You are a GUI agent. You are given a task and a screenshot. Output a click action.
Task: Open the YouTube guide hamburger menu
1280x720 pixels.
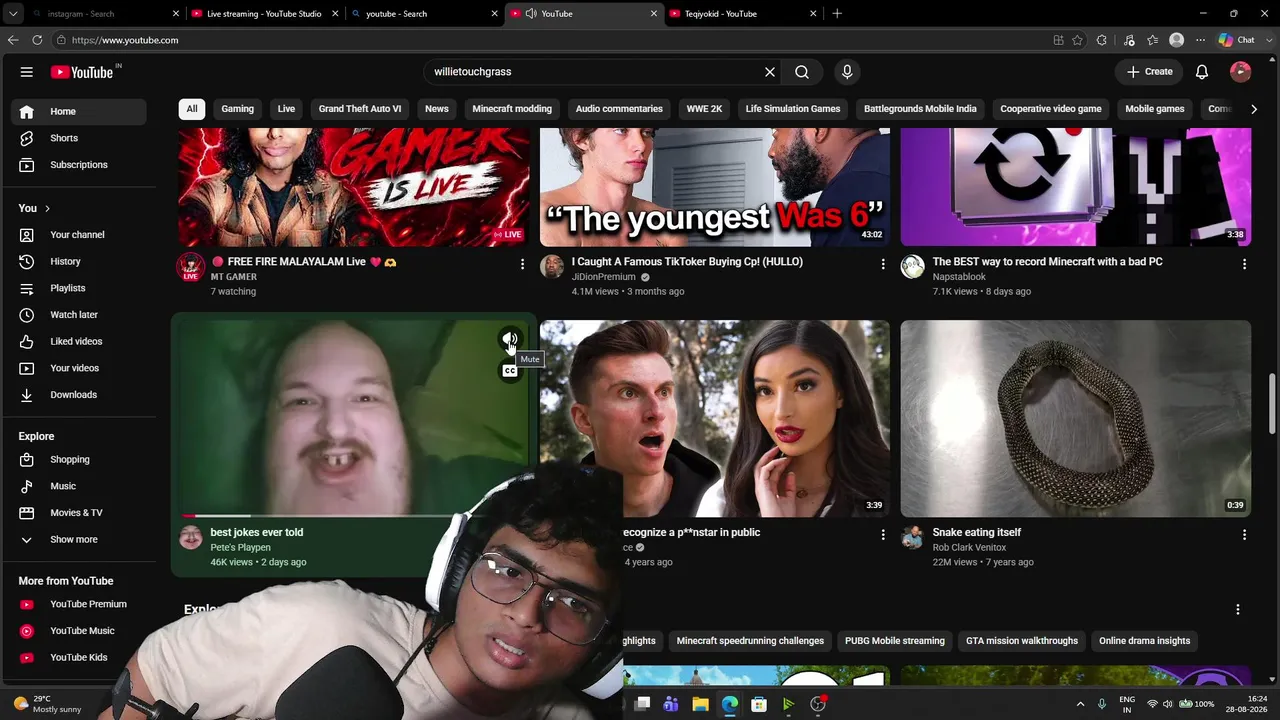click(x=27, y=72)
